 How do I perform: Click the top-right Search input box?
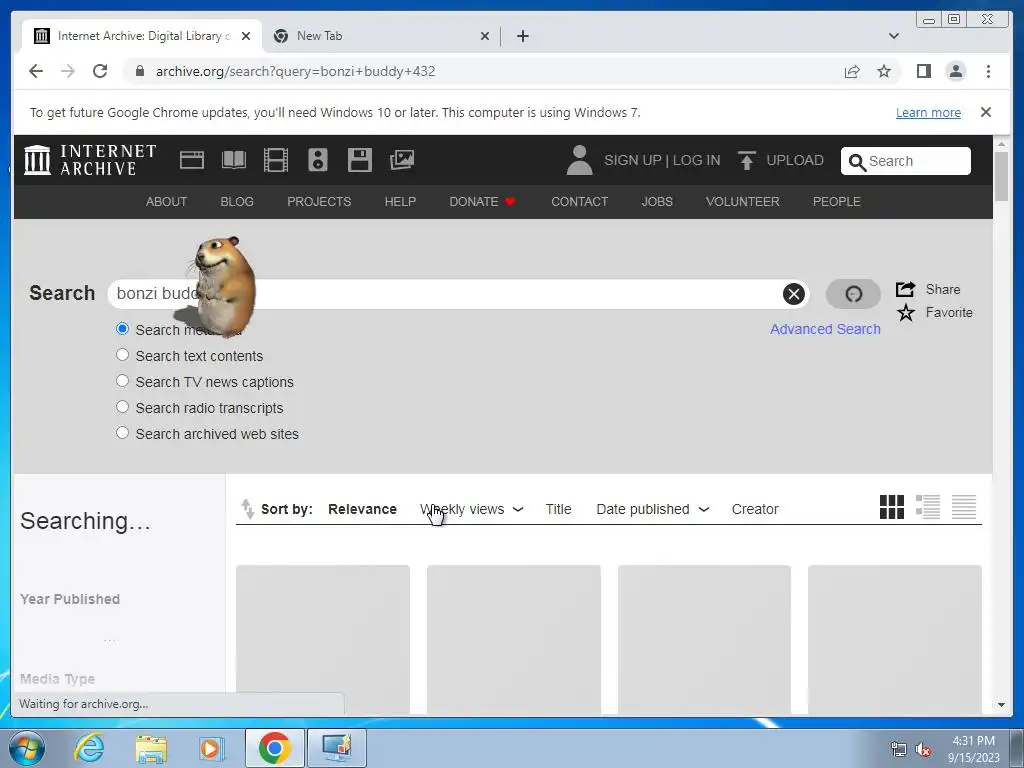point(906,161)
